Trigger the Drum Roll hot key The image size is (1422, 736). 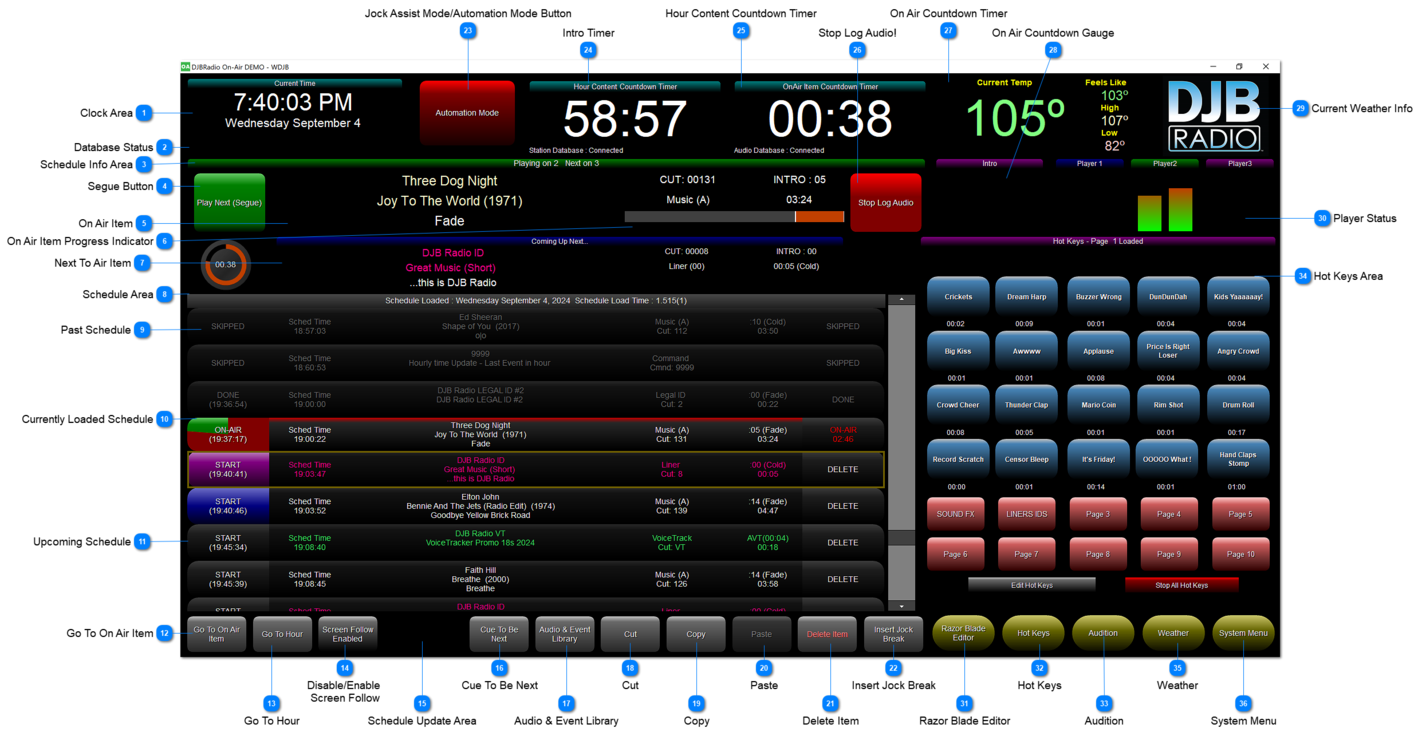(x=1238, y=405)
